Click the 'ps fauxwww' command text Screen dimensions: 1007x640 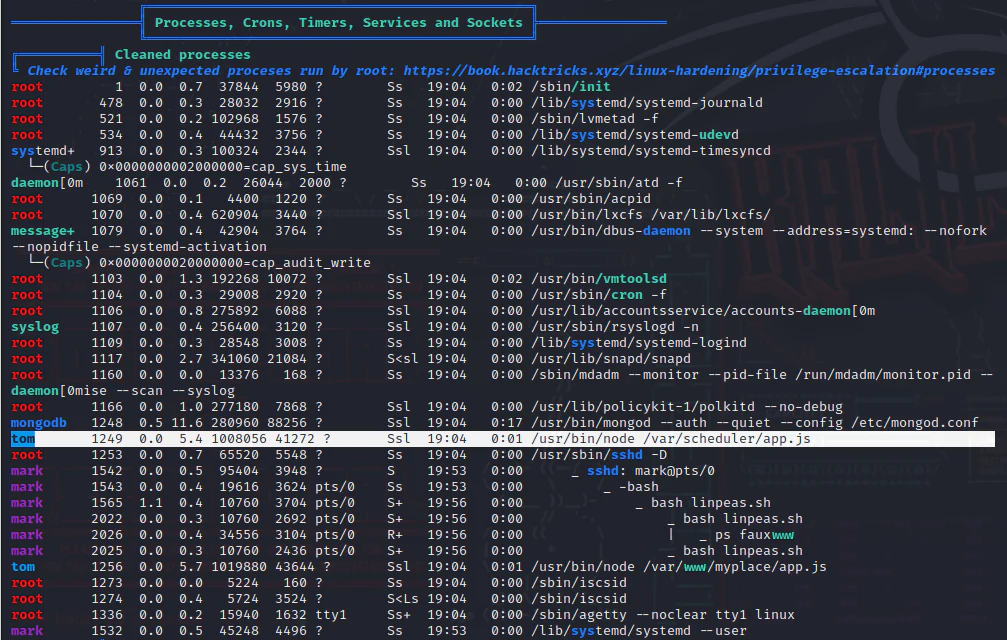point(754,535)
